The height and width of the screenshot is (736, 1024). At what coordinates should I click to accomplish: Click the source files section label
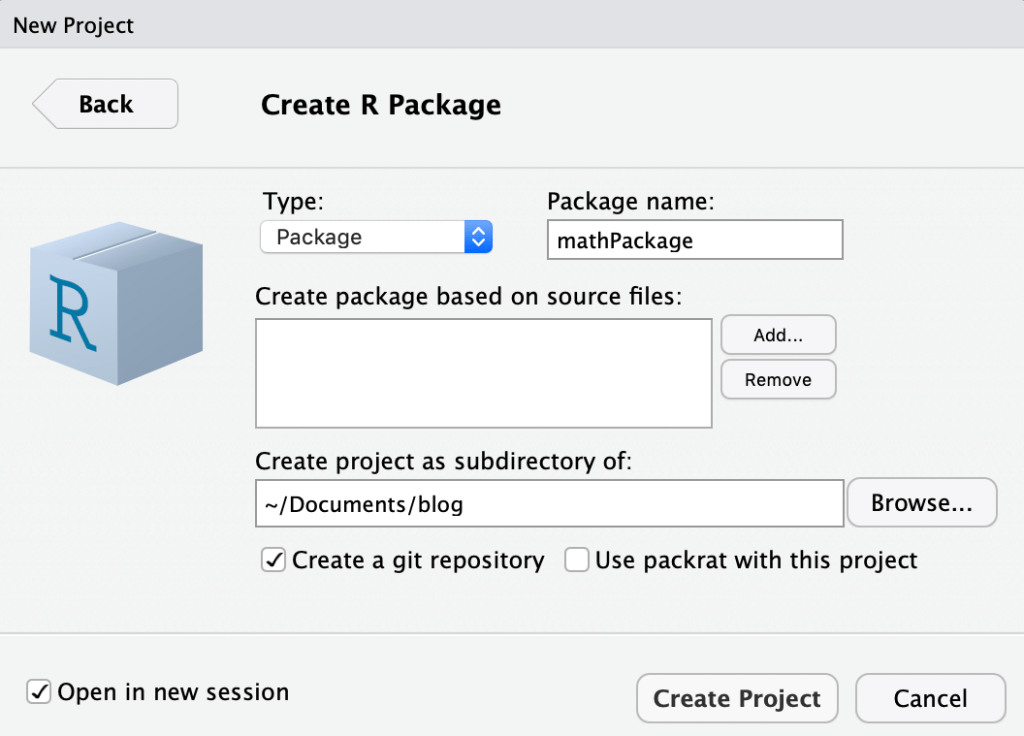pyautogui.click(x=468, y=296)
